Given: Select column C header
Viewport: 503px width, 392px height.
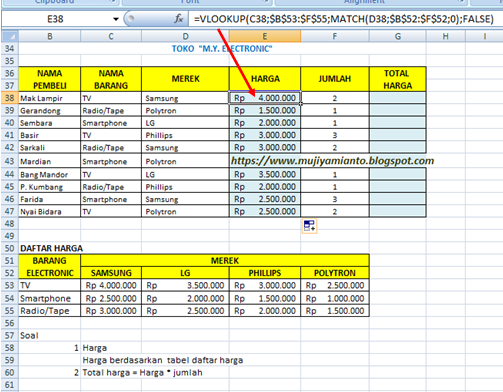Looking at the screenshot, I should tap(111, 36).
